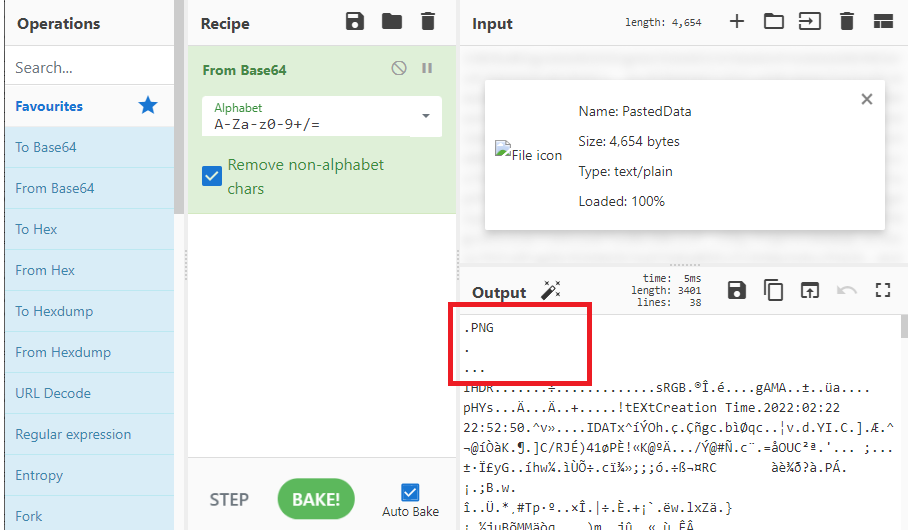The width and height of the screenshot is (908, 530).
Task: Open the Alphabet dropdown
Action: pyautogui.click(x=426, y=116)
